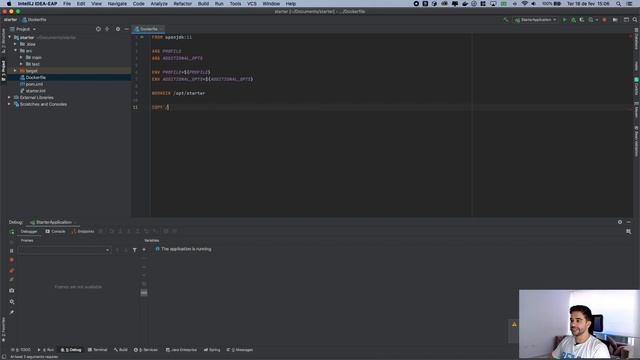Open the File menu
The image size is (640, 360).
(67, 4)
